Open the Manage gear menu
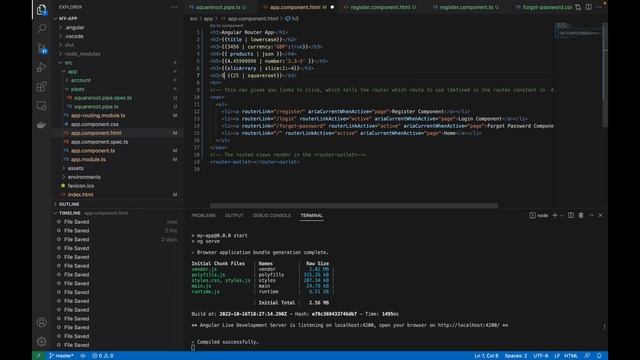640x360 pixels. [x=42, y=341]
